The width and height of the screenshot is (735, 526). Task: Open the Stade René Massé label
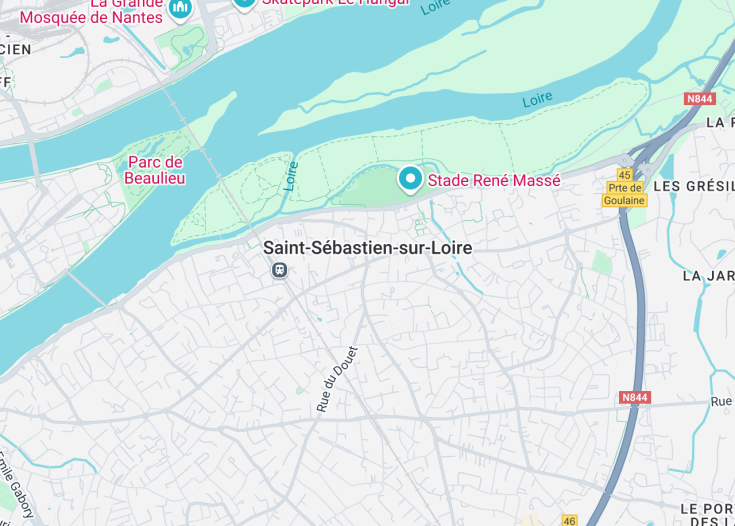[x=494, y=180]
